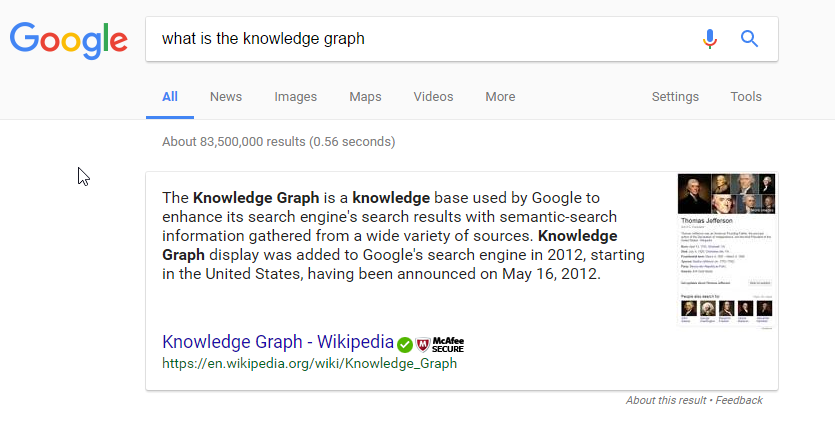Start voice search with microphone icon
The height and width of the screenshot is (422, 835).
tap(710, 39)
